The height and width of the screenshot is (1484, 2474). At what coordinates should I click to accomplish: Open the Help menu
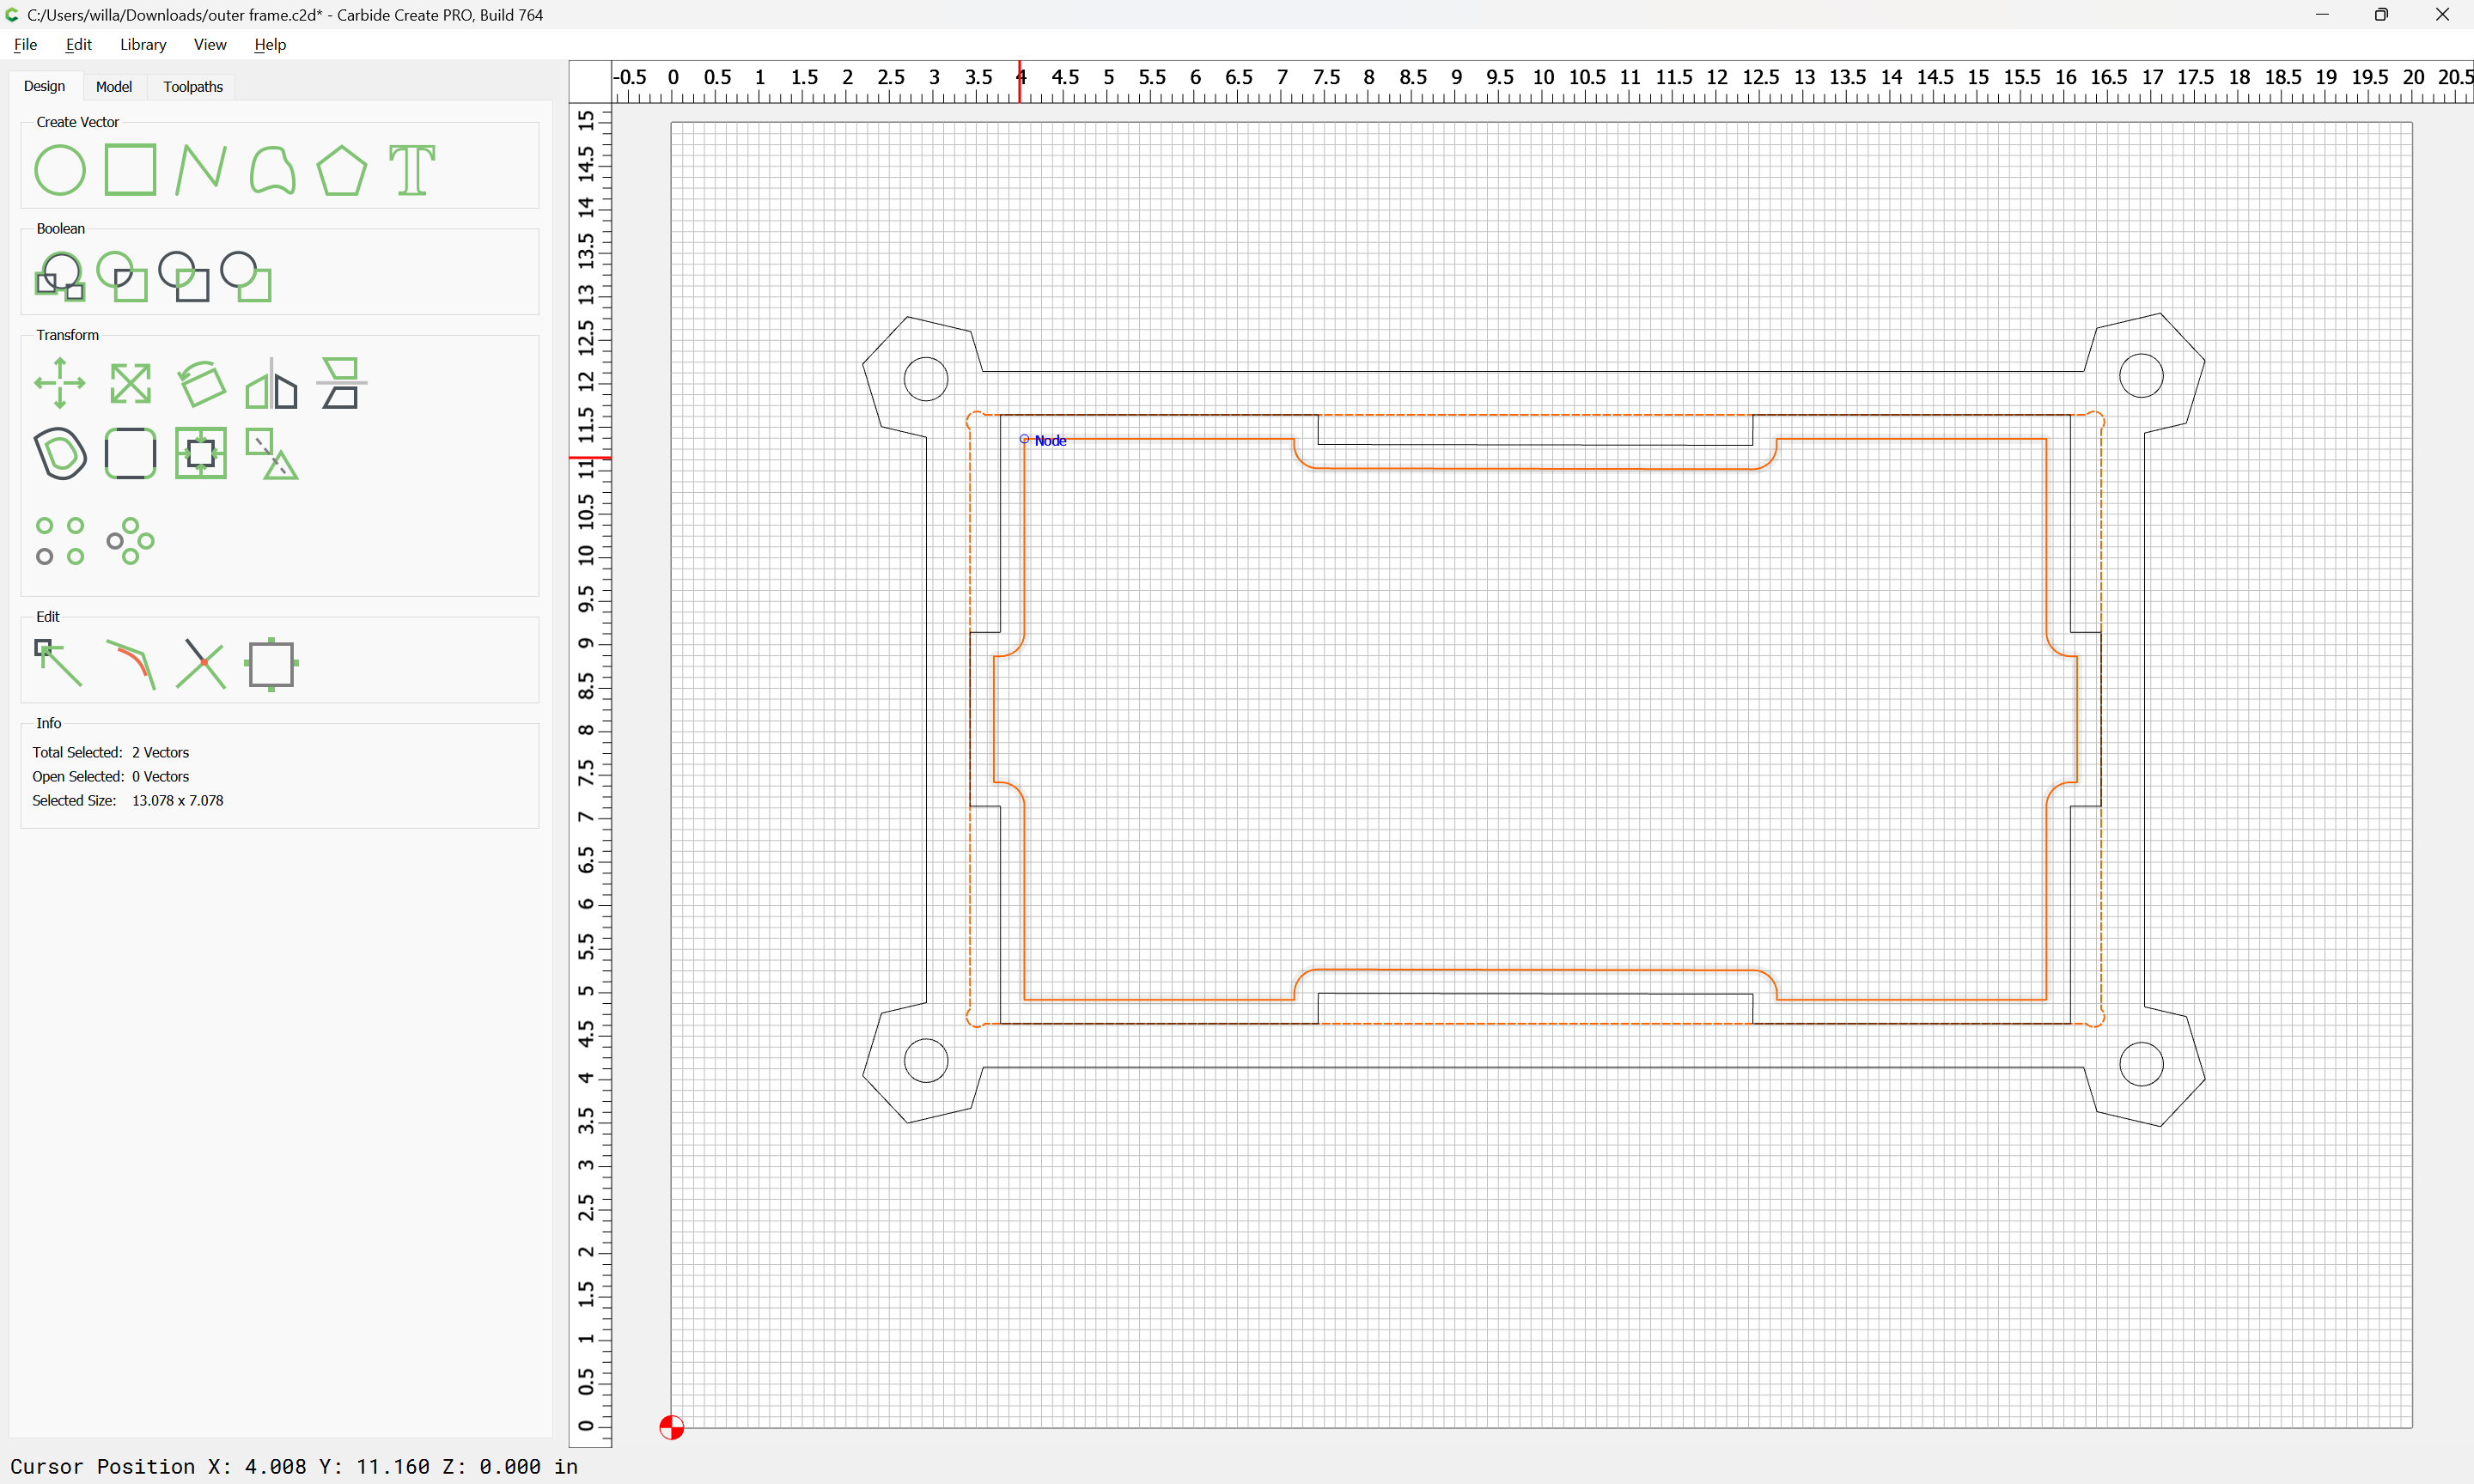[270, 44]
